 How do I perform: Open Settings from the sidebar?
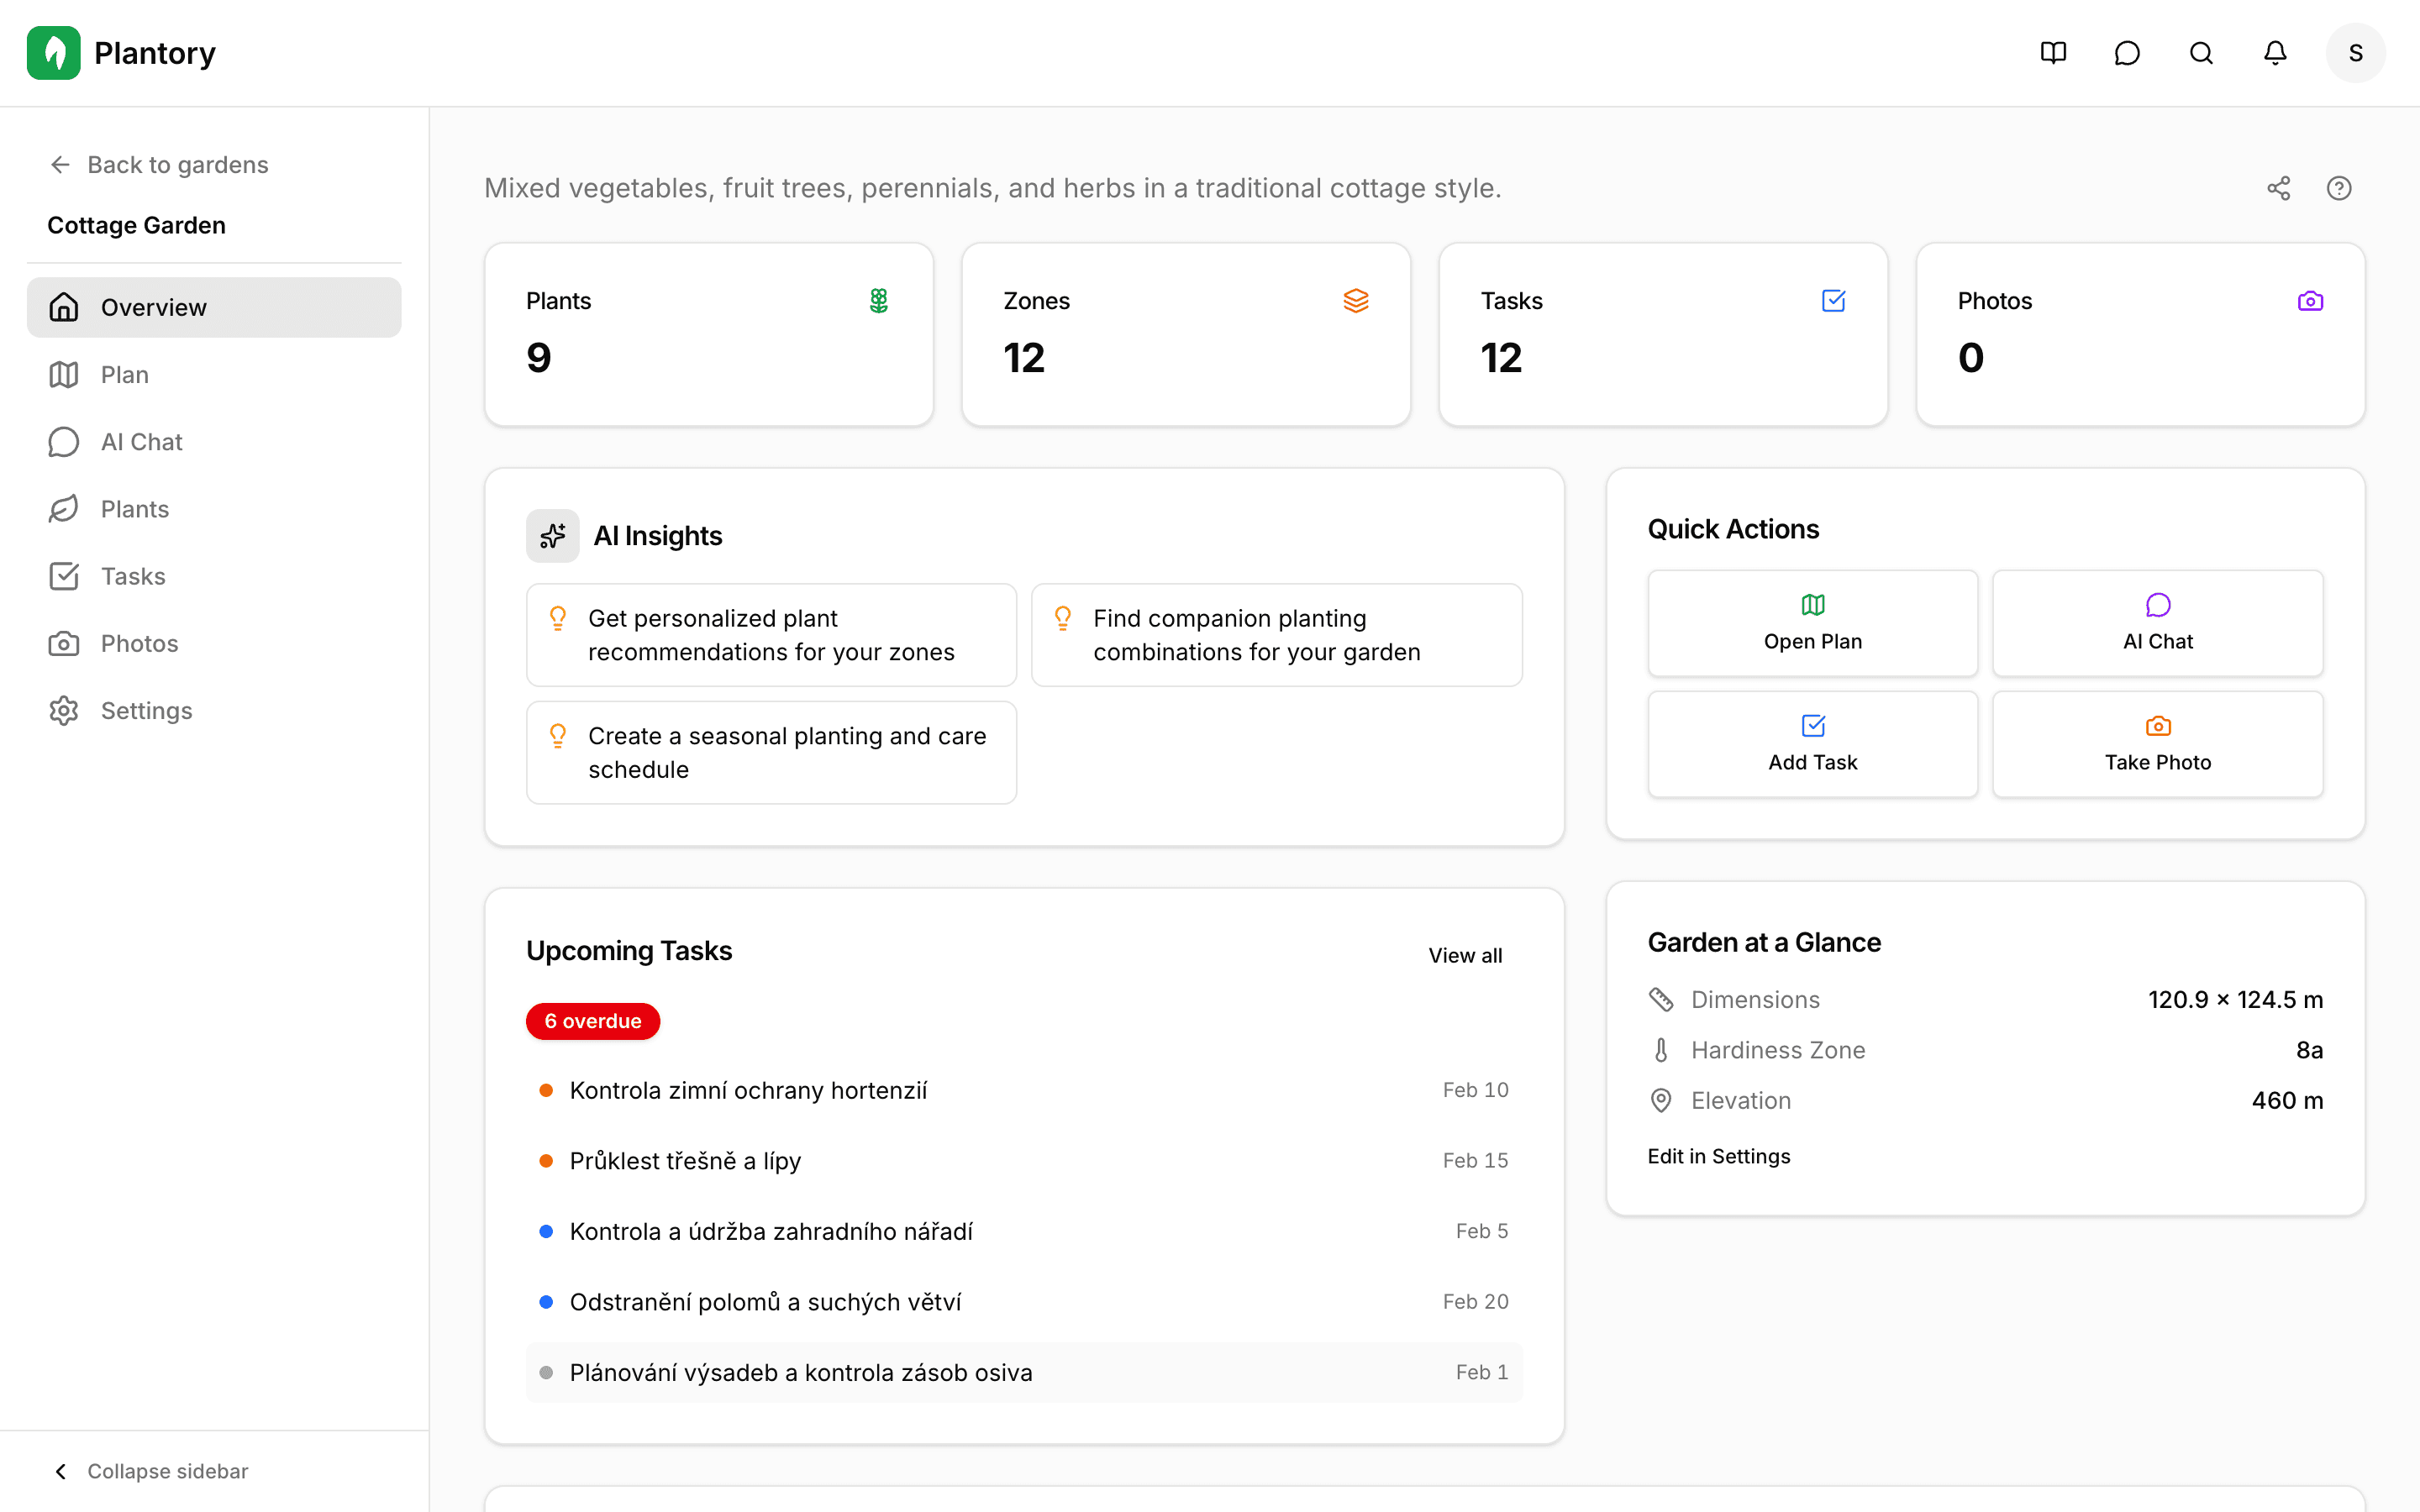(146, 710)
